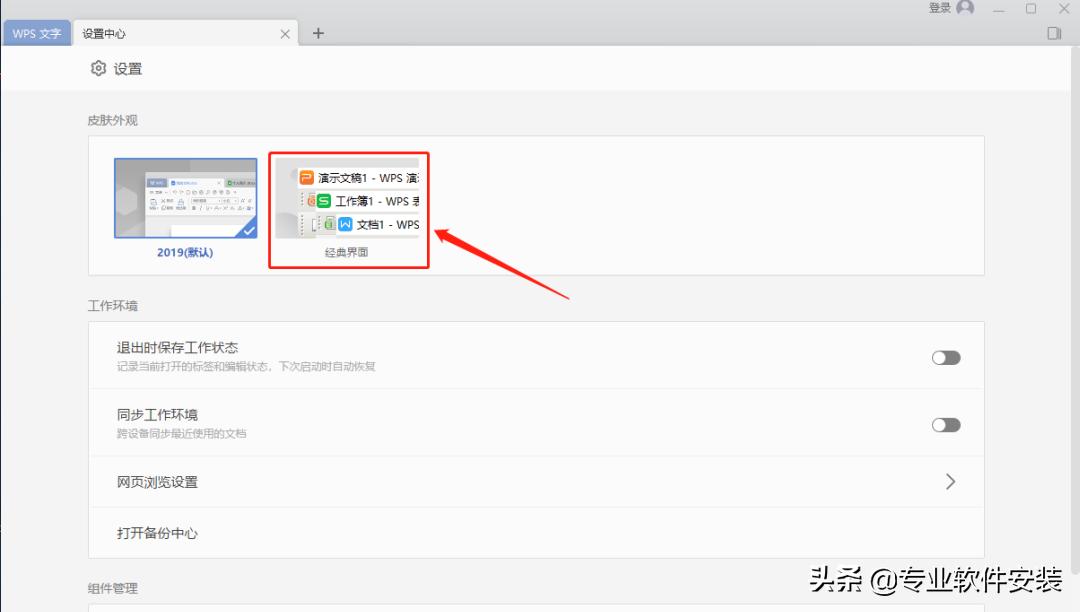Minimize the WPS window
1080x612 pixels.
[x=998, y=9]
